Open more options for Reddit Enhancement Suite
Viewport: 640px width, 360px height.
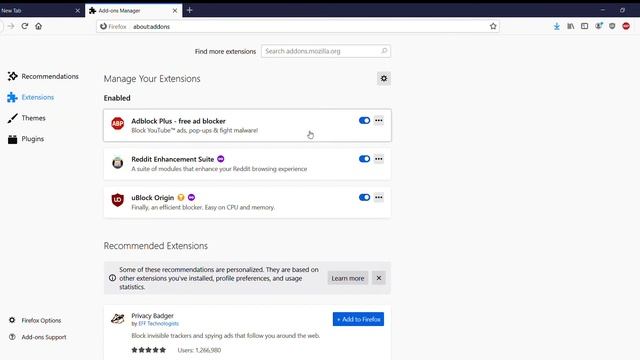pyautogui.click(x=379, y=159)
